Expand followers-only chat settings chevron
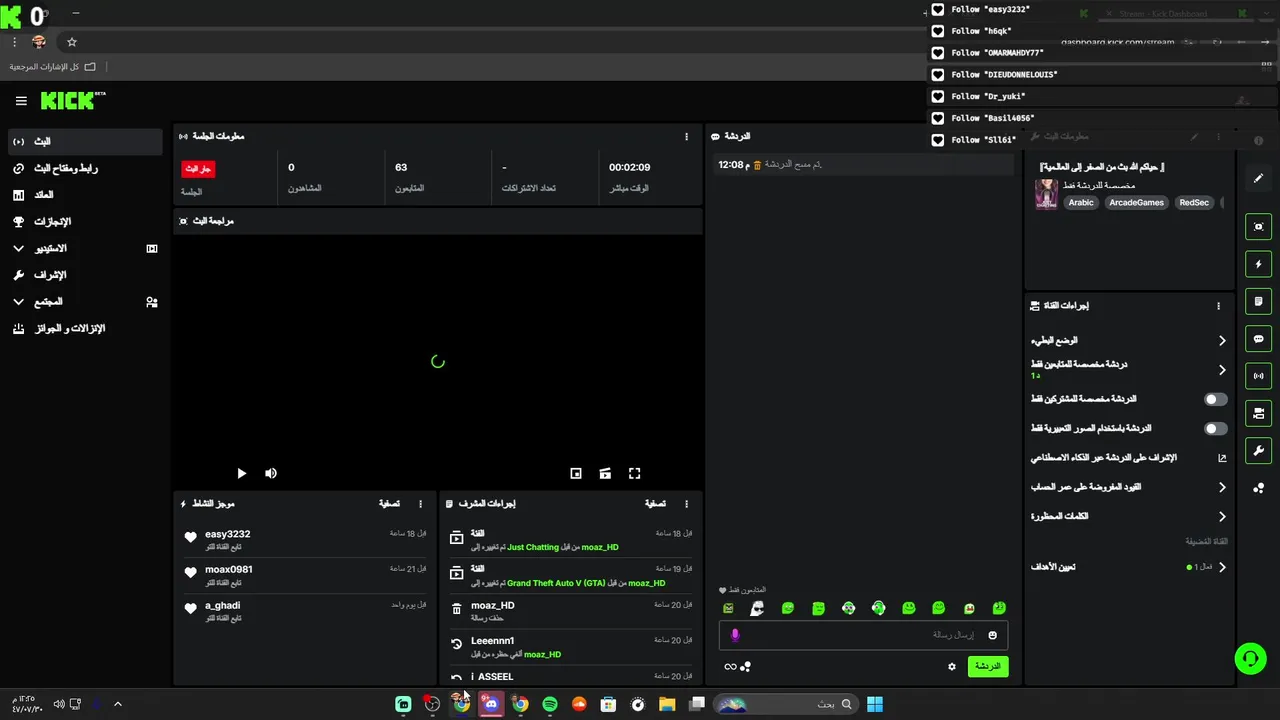1280x720 pixels. (1221, 370)
